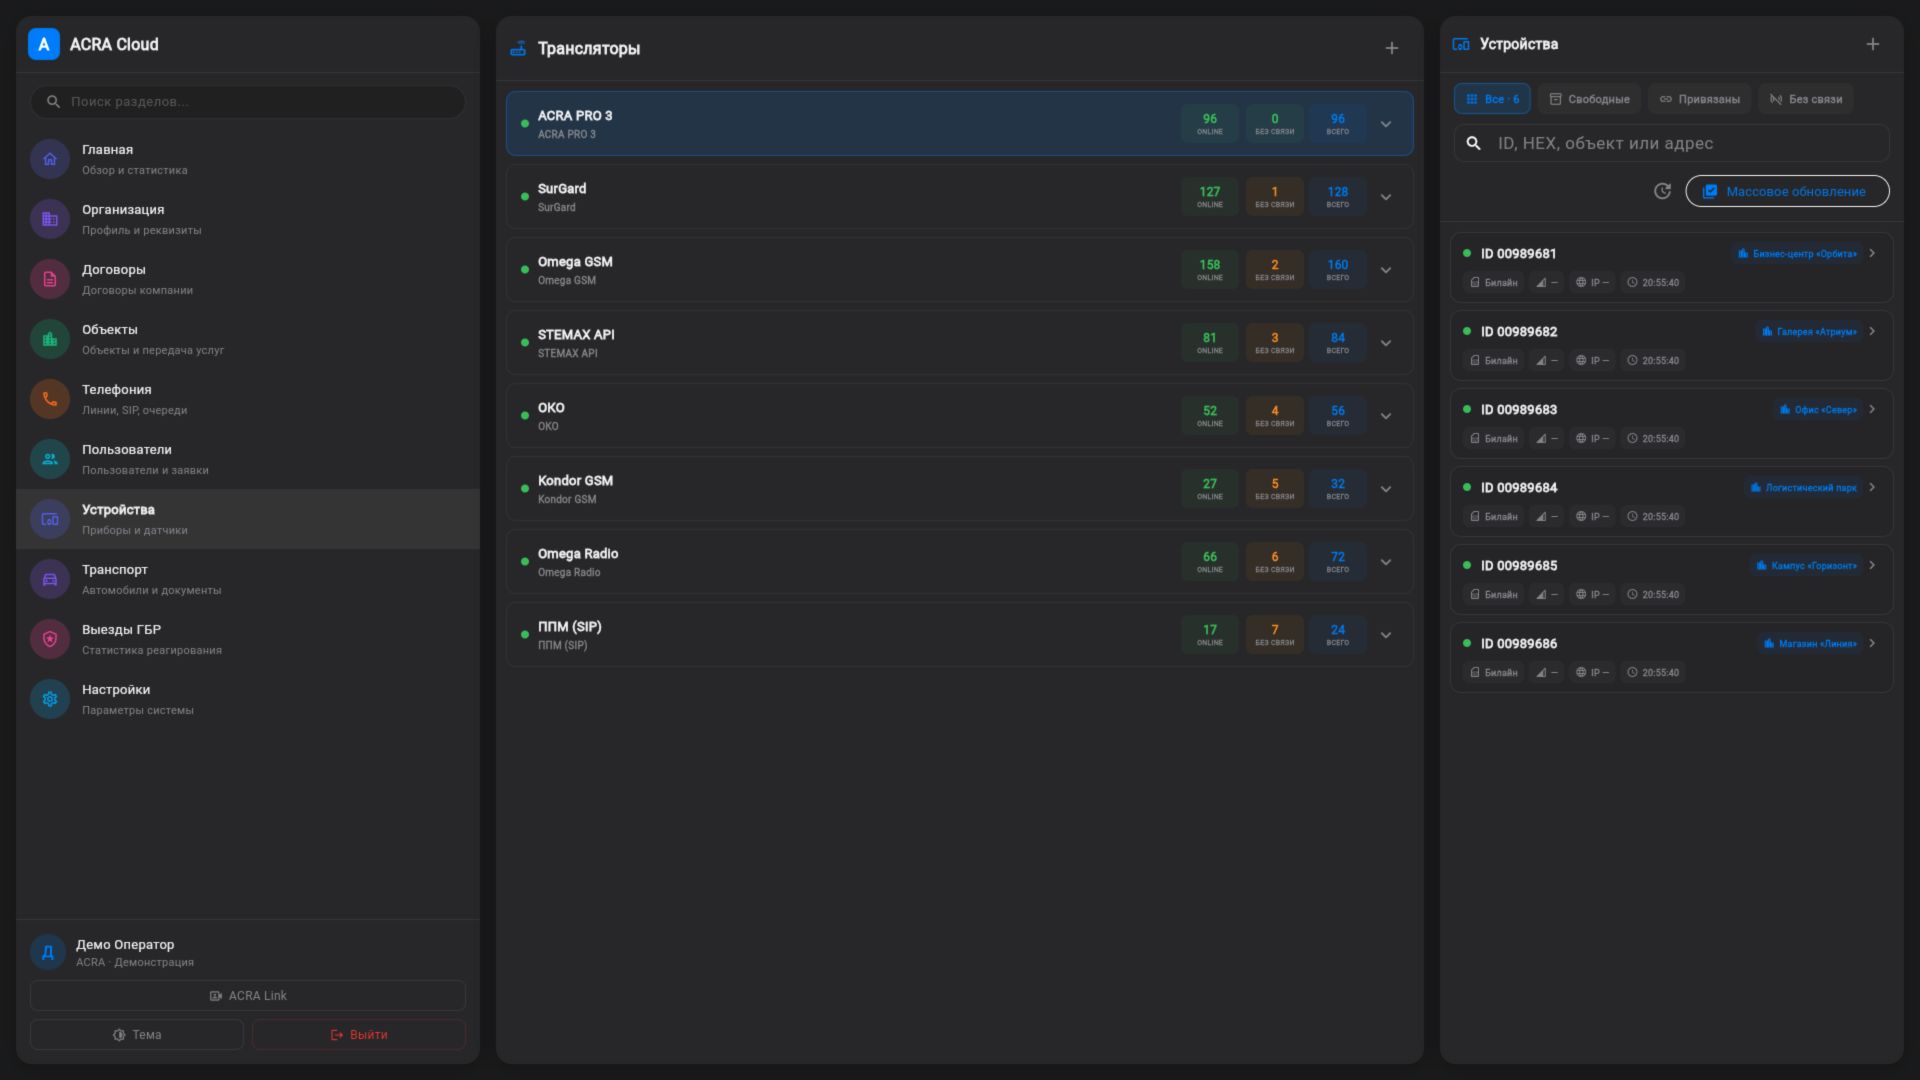Click the Телефония phone icon
This screenshot has width=1920, height=1080.
click(x=50, y=399)
